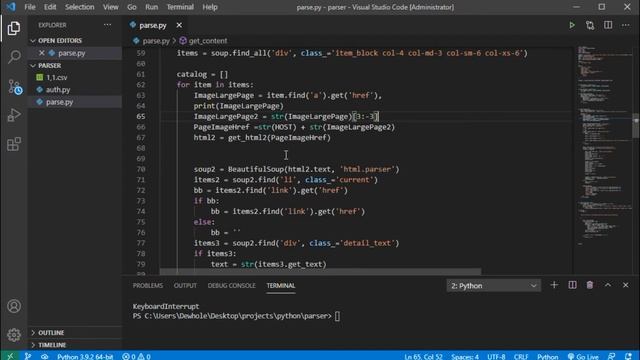Image resolution: width=640 pixels, height=360 pixels.
Task: Switch to the Output panel tab
Action: (185, 286)
